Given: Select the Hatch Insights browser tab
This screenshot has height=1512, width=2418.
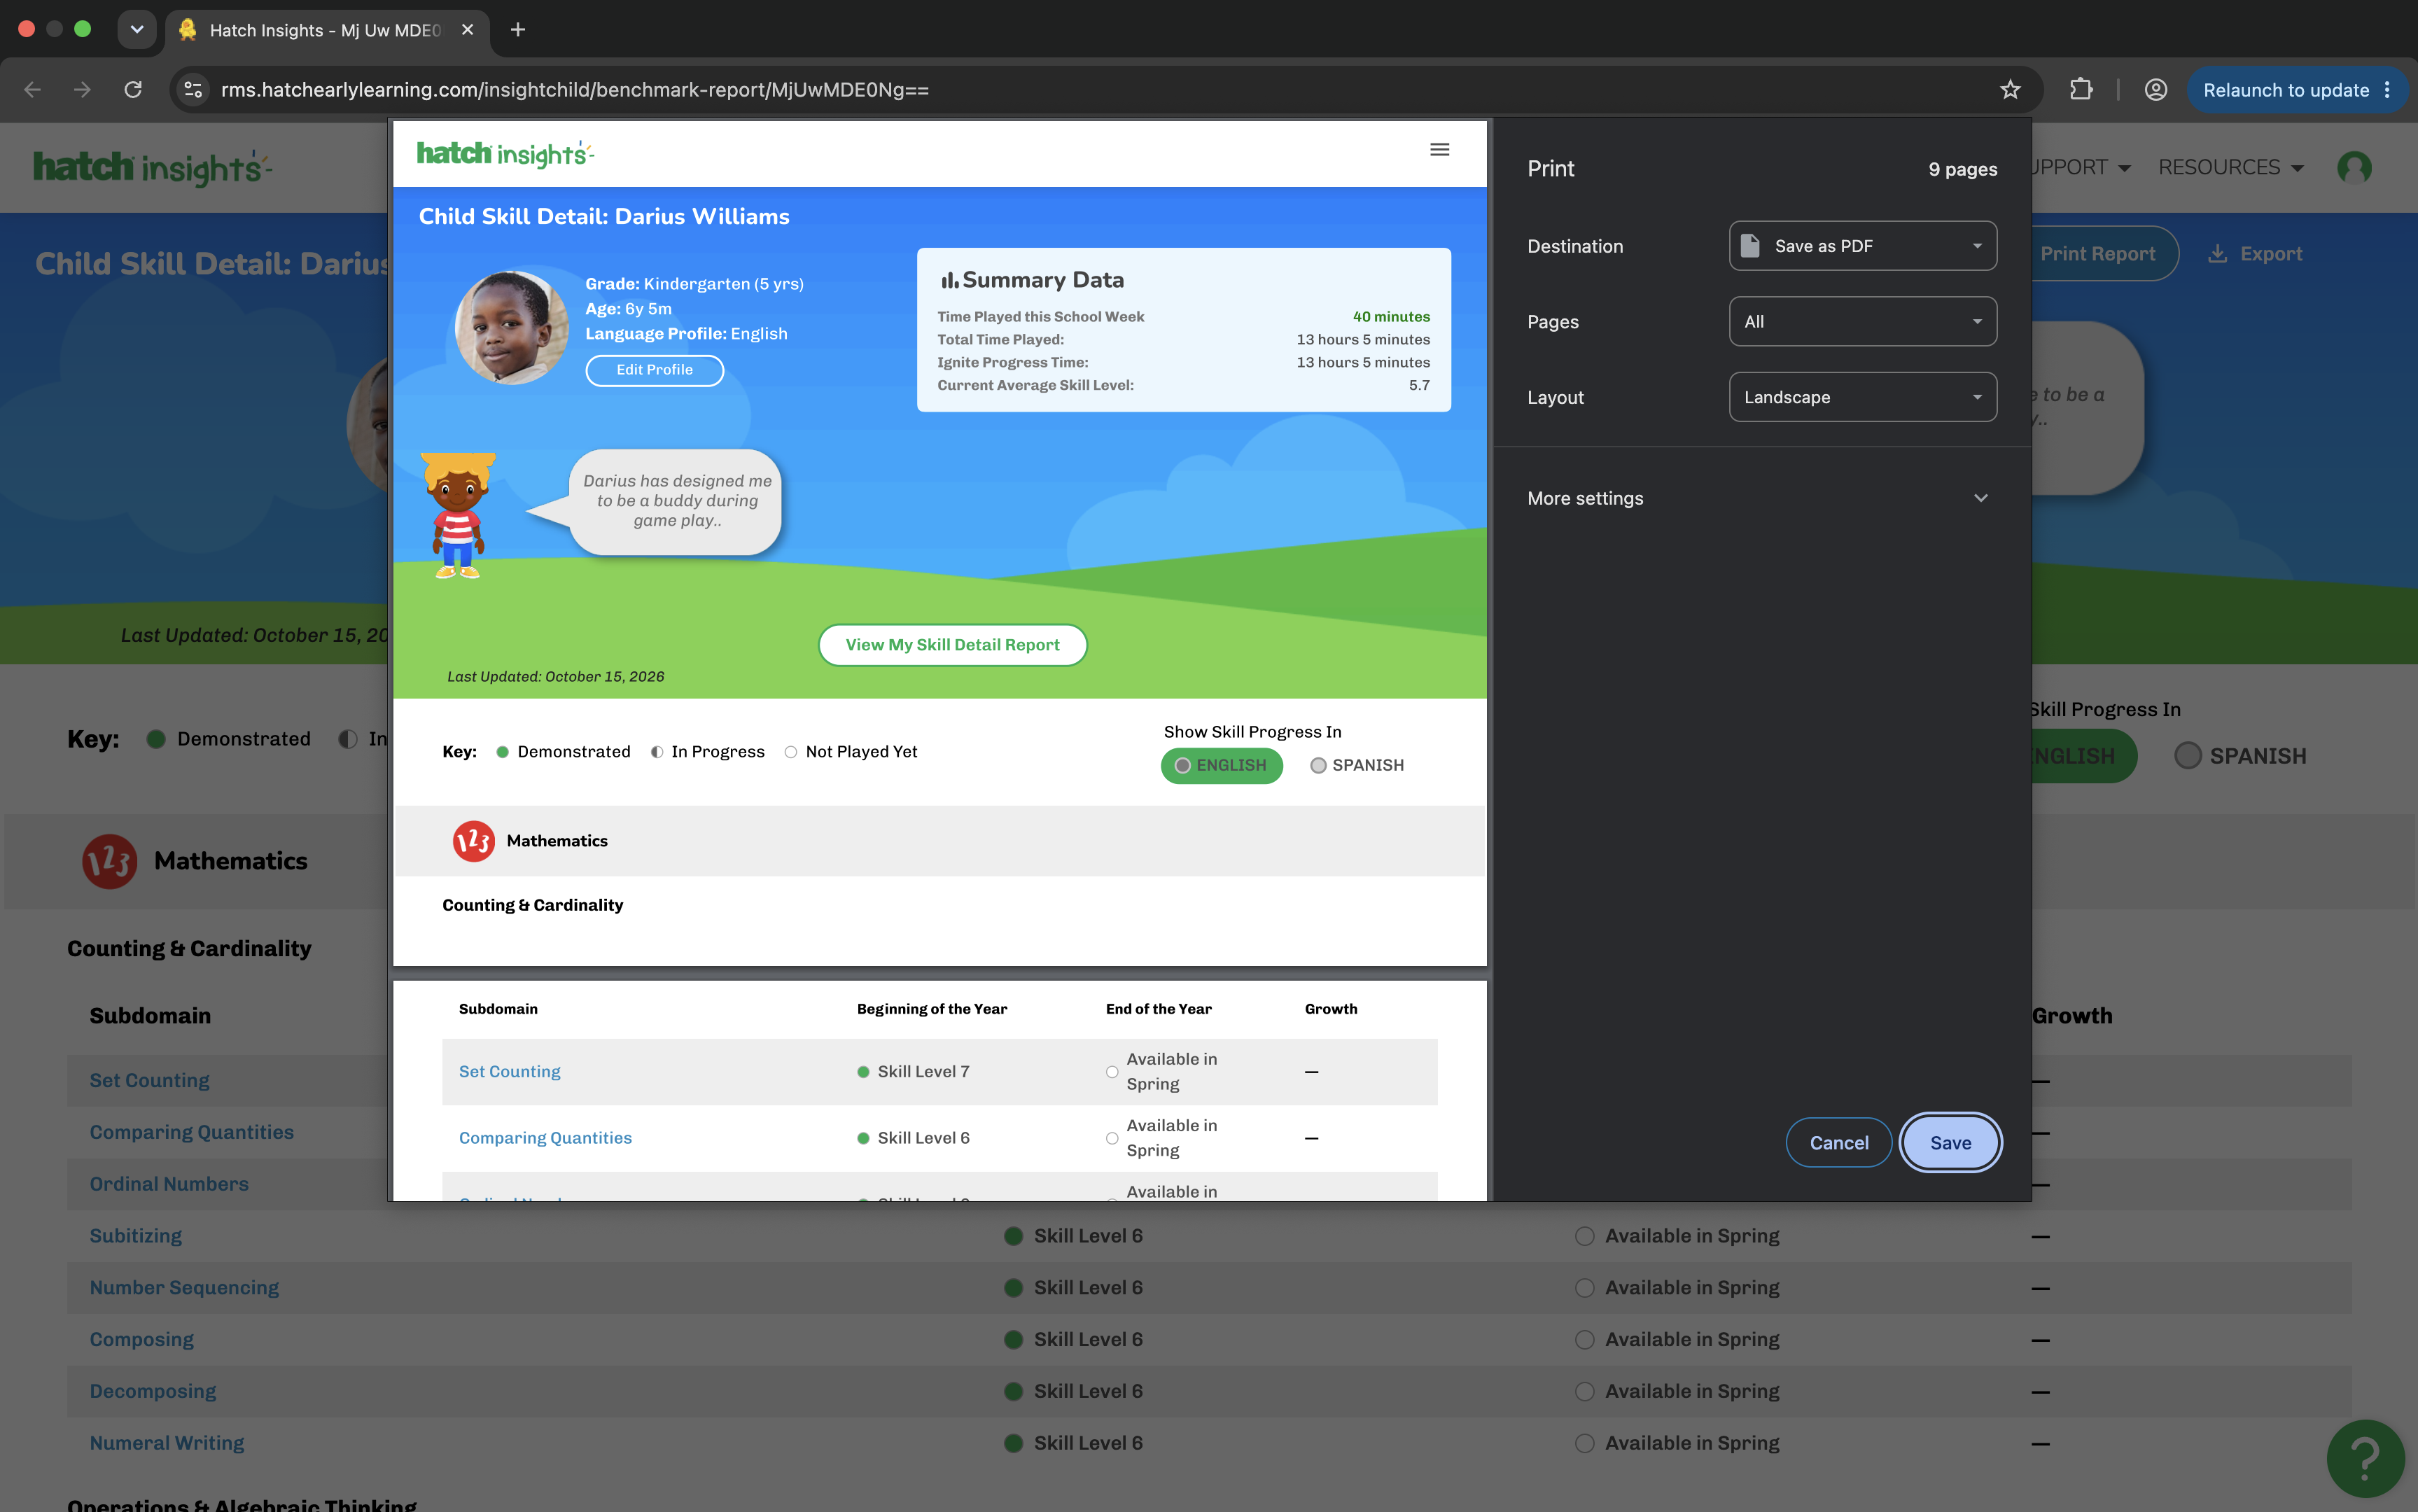Looking at the screenshot, I should (326, 30).
